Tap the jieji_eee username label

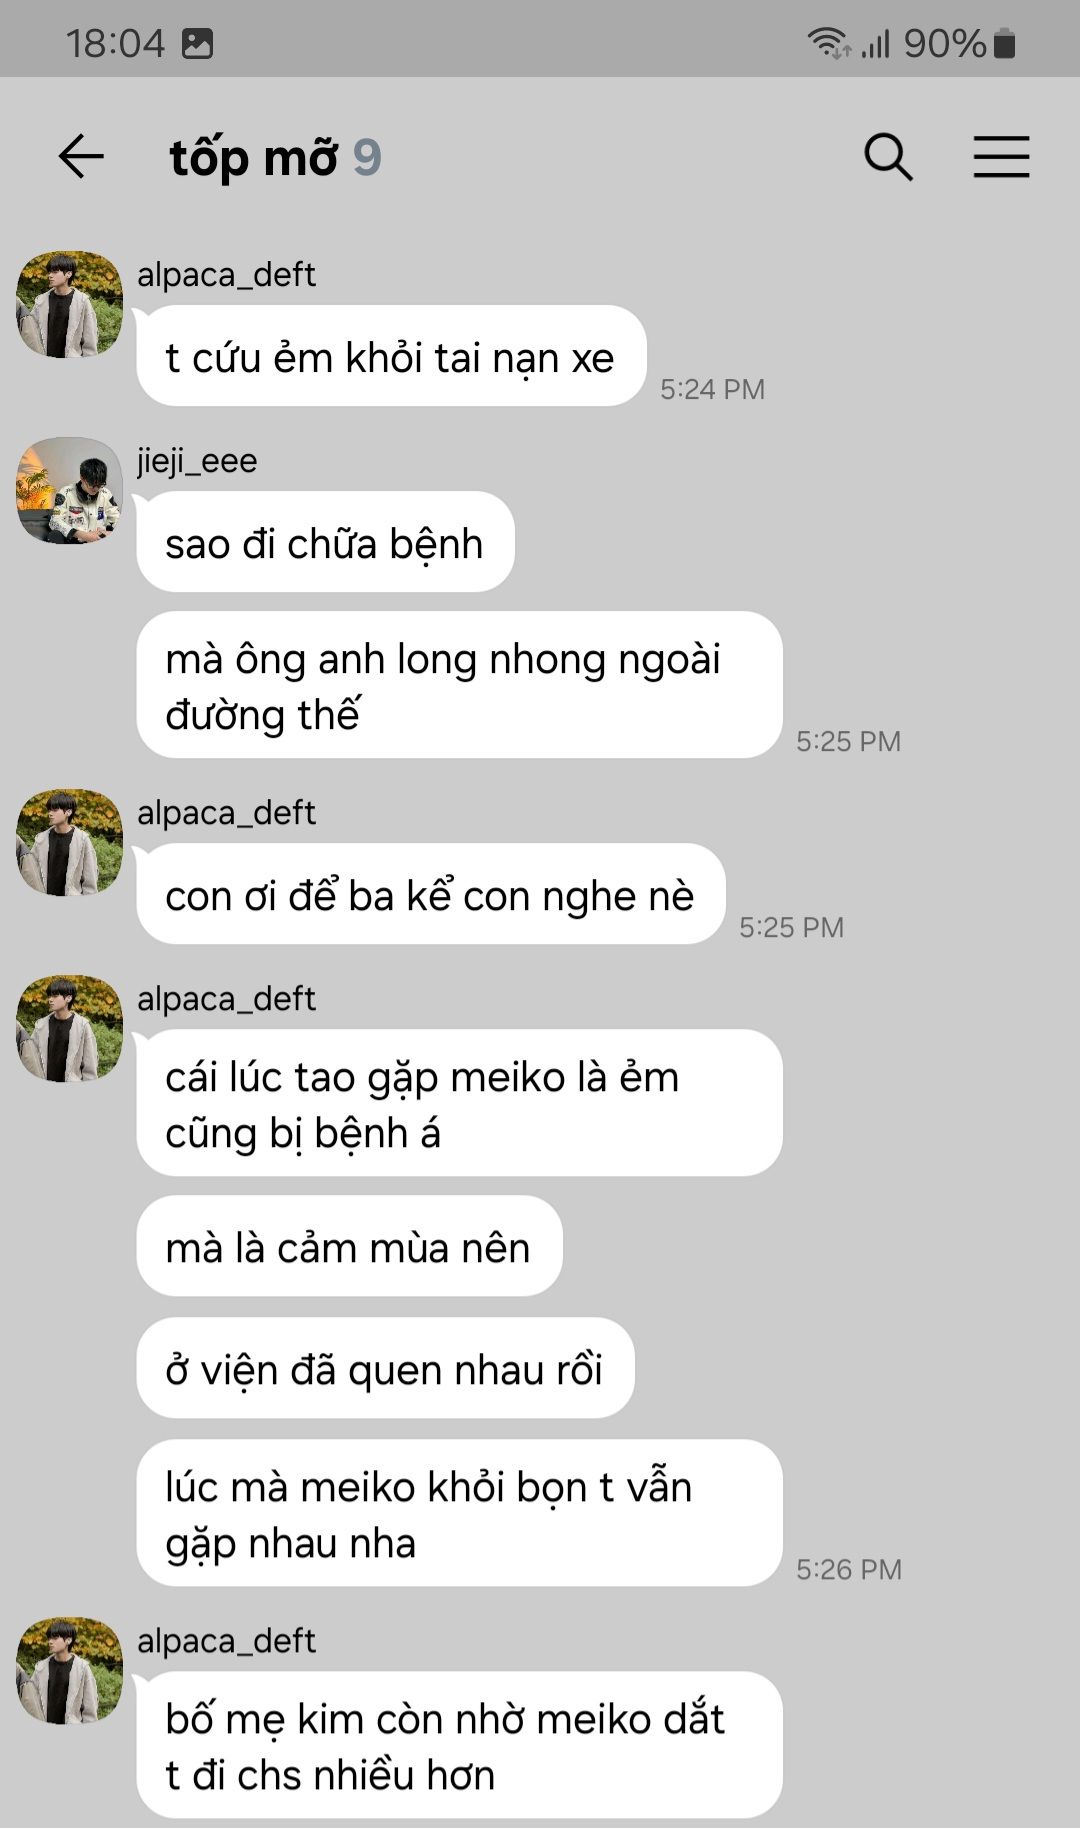click(x=197, y=461)
